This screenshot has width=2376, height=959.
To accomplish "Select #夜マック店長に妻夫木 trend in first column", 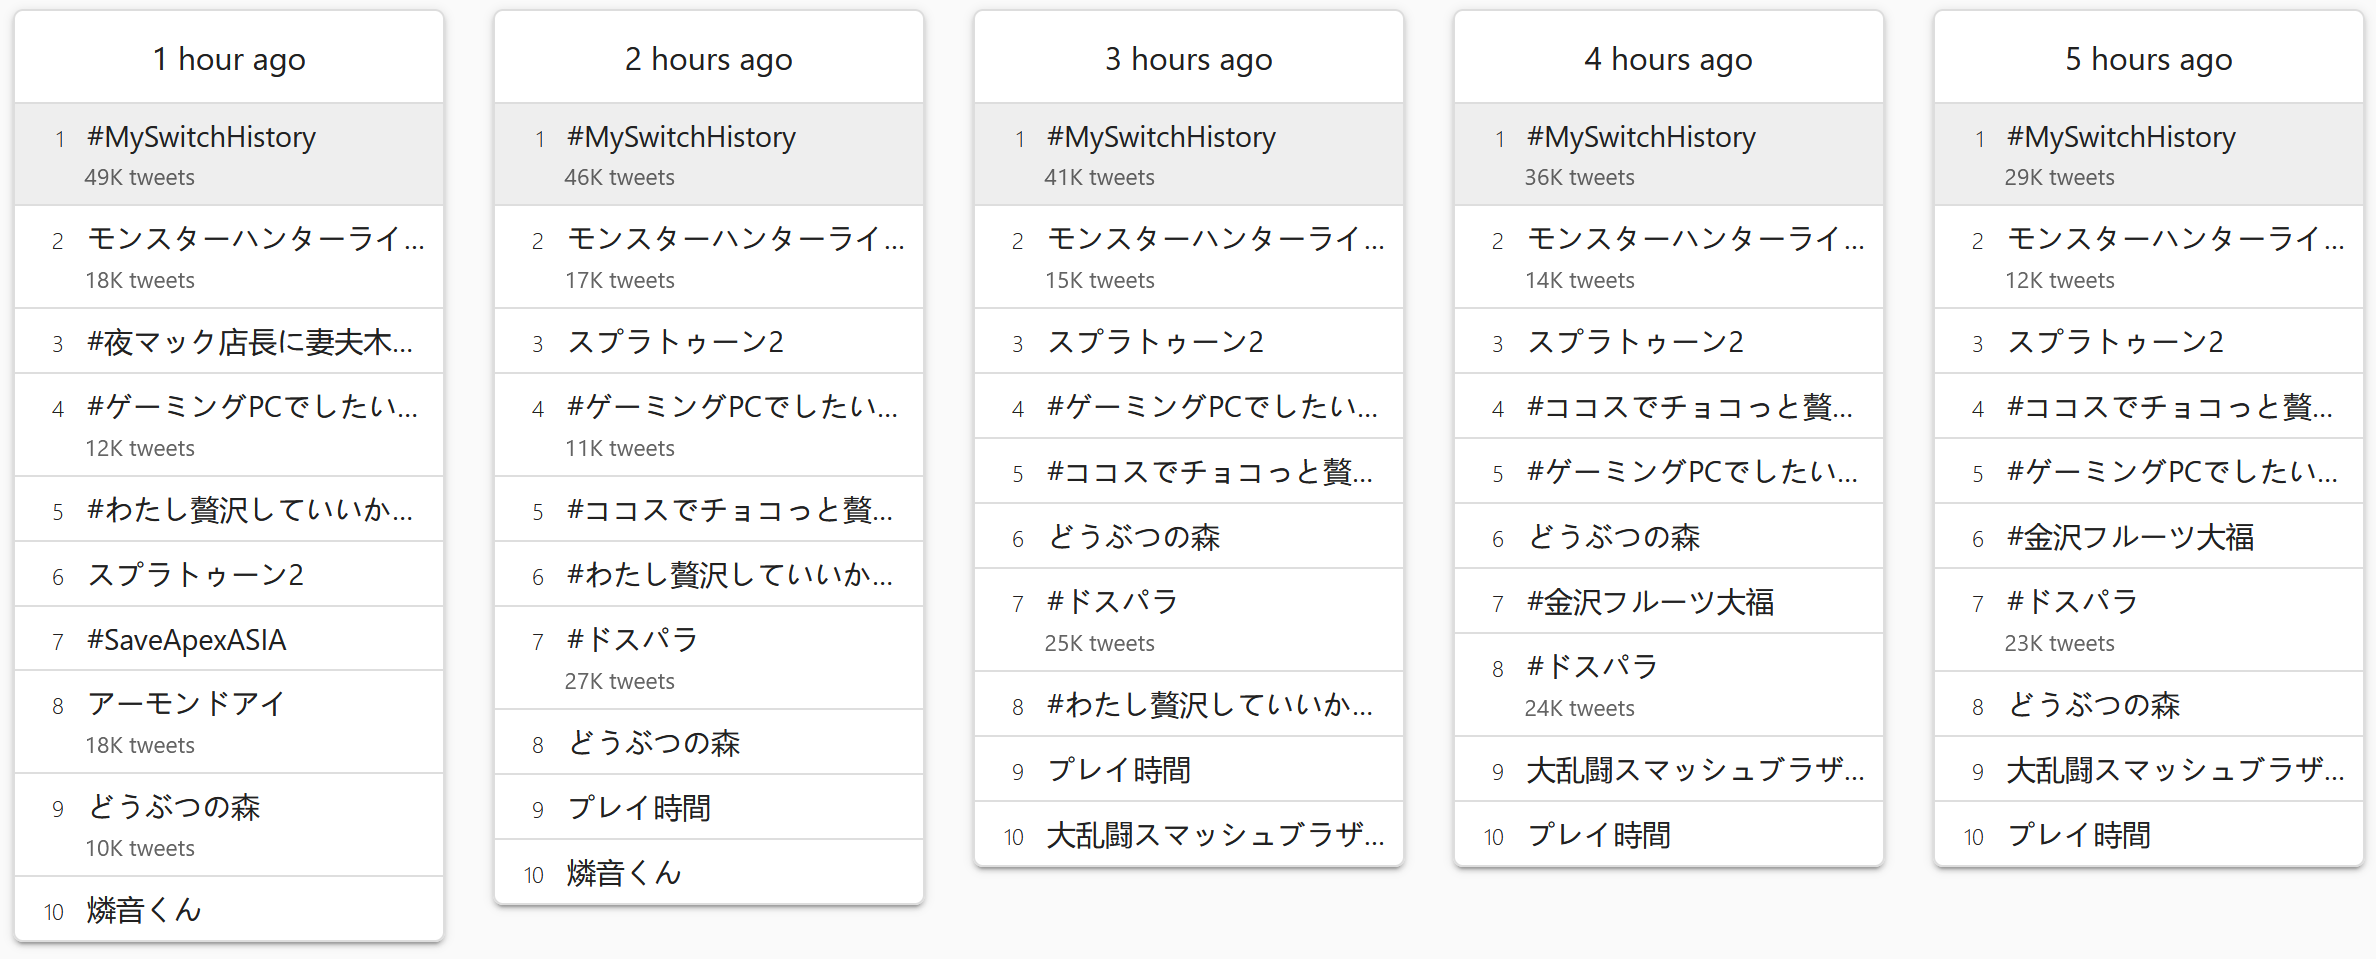I will (x=249, y=342).
